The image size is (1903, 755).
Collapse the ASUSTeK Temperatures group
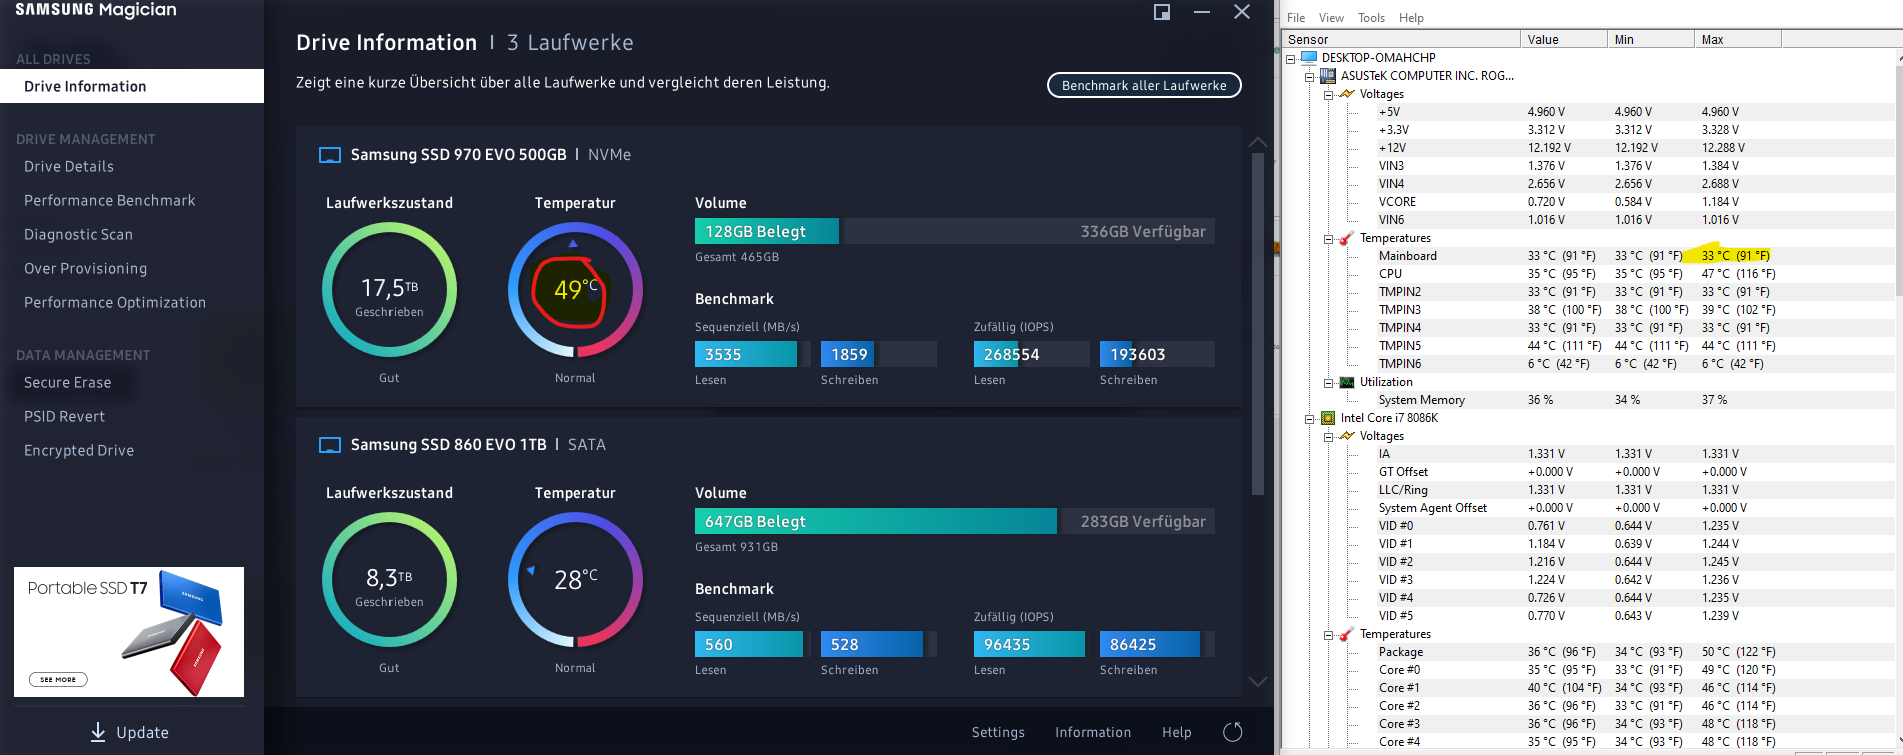pyautogui.click(x=1329, y=239)
